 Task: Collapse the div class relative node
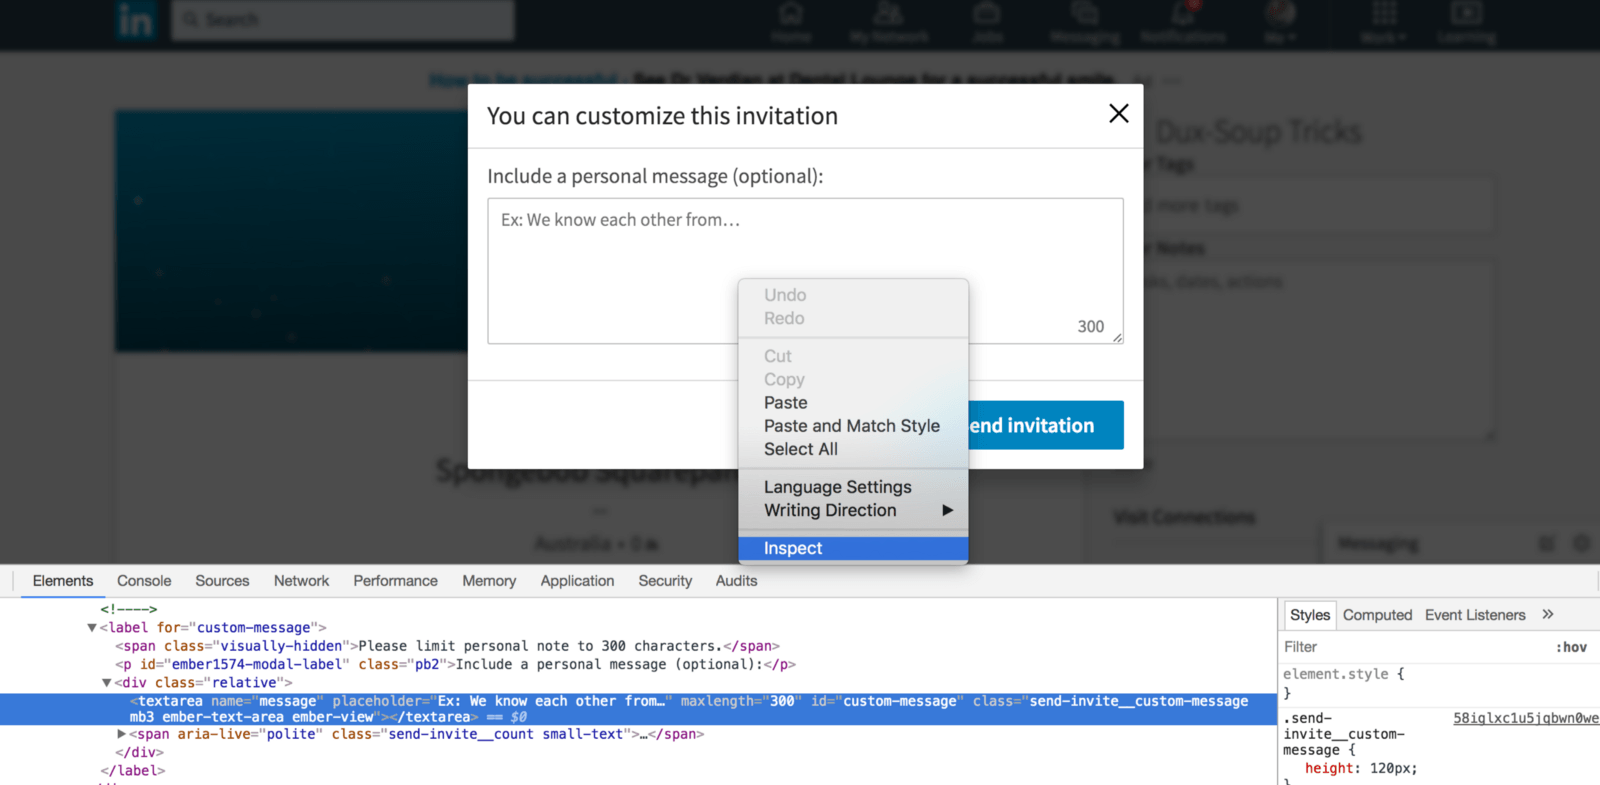pos(107,683)
